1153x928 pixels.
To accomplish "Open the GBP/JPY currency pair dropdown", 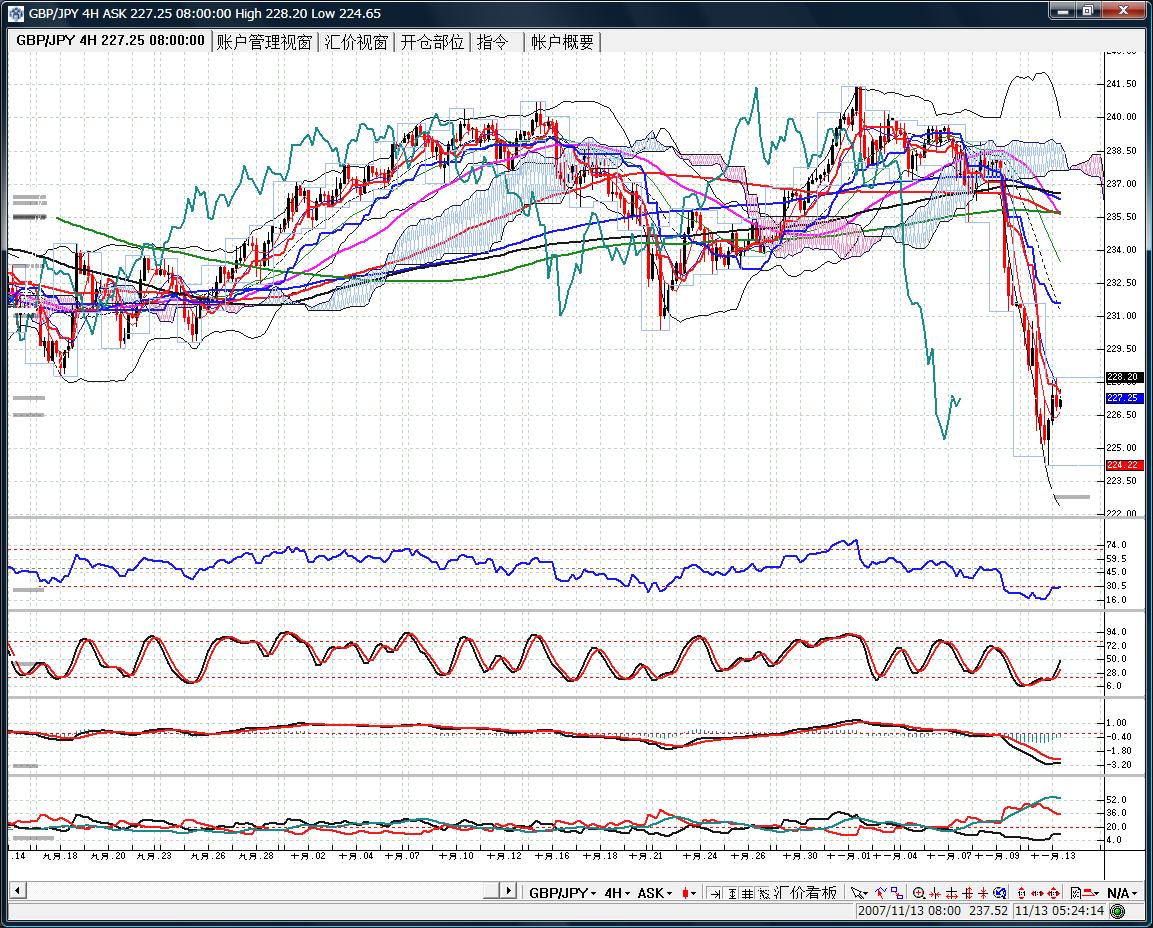I will pyautogui.click(x=563, y=893).
